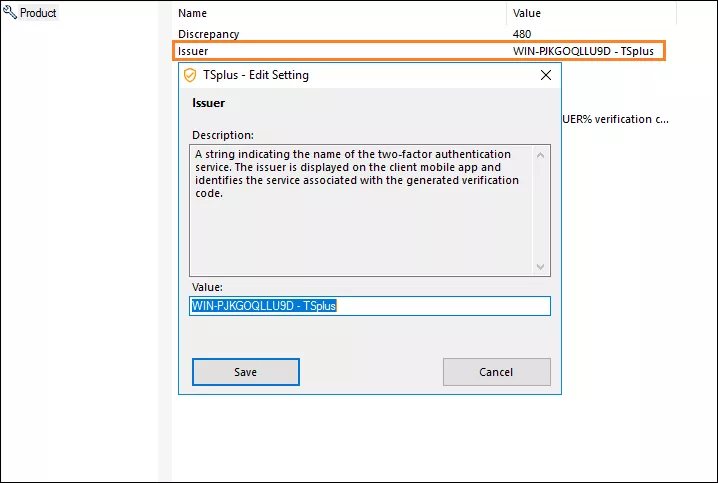Click the partially hidden verification row value
The image size is (718, 483).
click(615, 119)
